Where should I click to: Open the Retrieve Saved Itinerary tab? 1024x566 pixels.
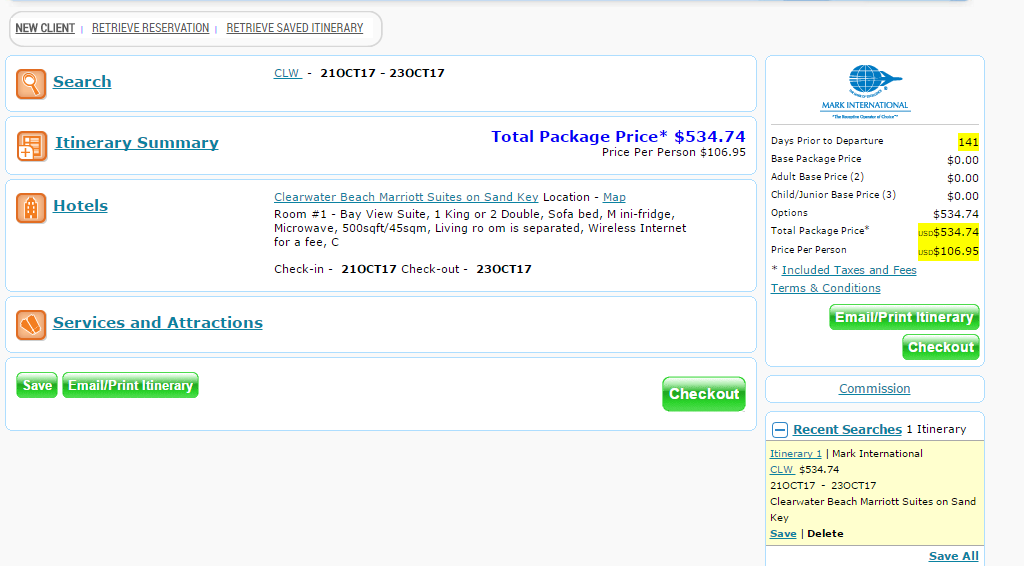pos(295,28)
